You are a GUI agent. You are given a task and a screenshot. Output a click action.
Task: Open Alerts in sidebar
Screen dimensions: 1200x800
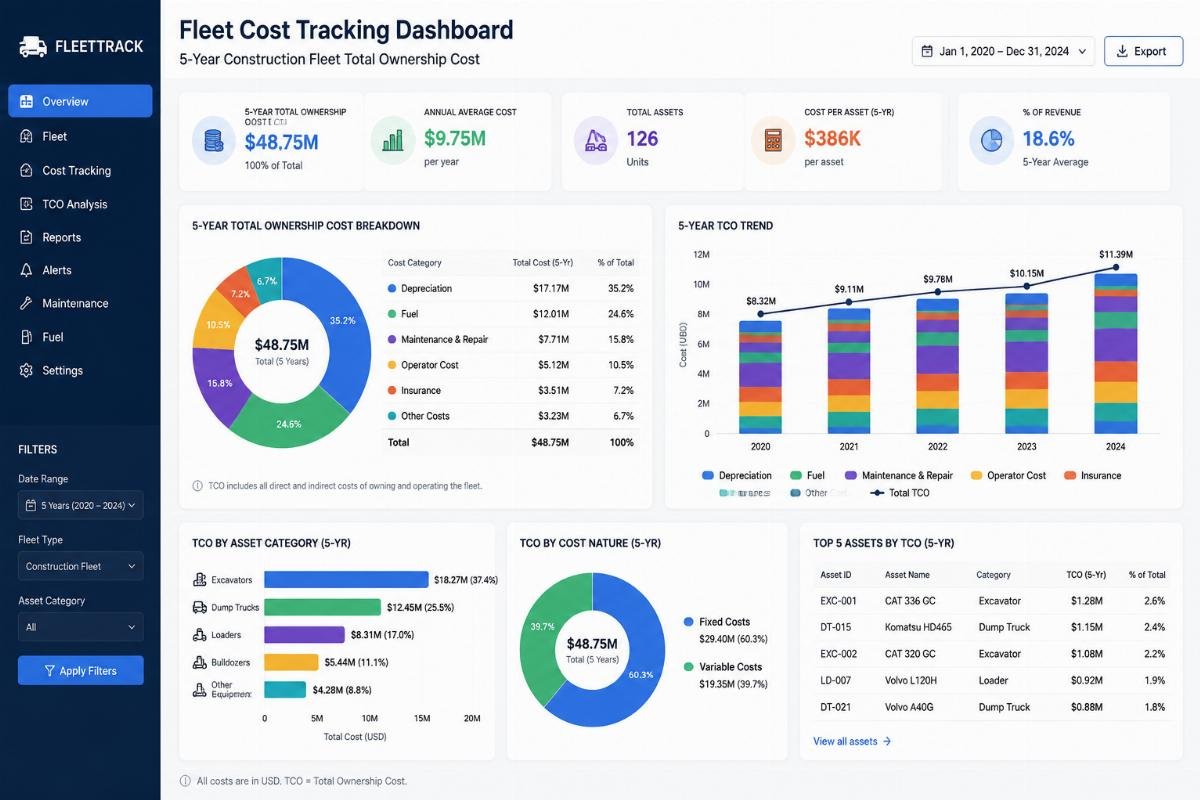[x=80, y=270]
